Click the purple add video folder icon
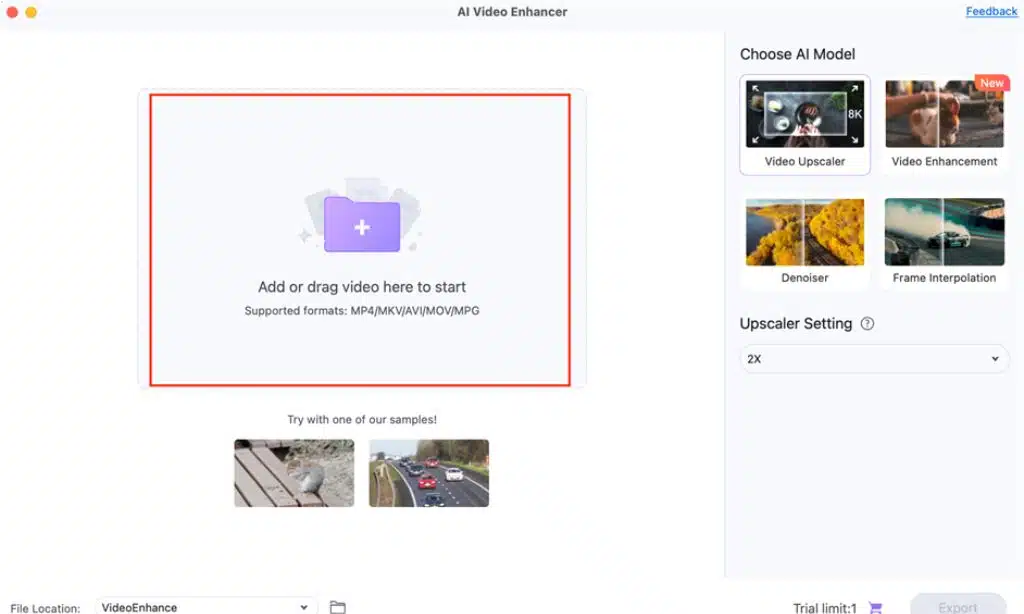 [x=362, y=225]
